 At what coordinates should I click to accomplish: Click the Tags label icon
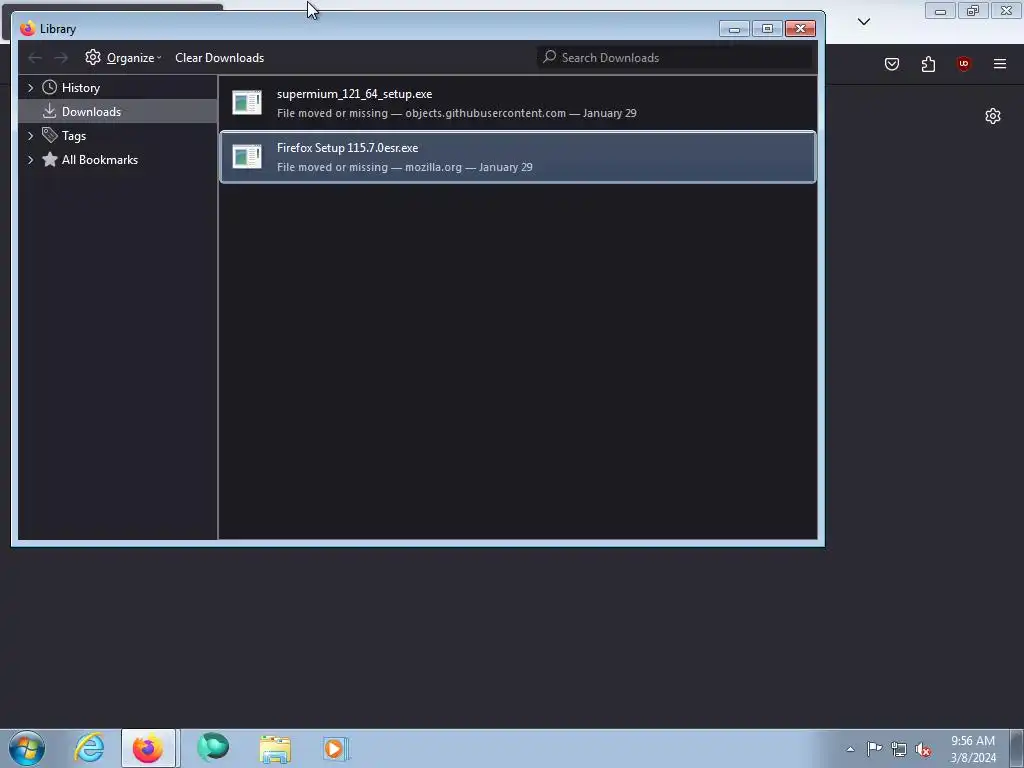click(x=49, y=135)
